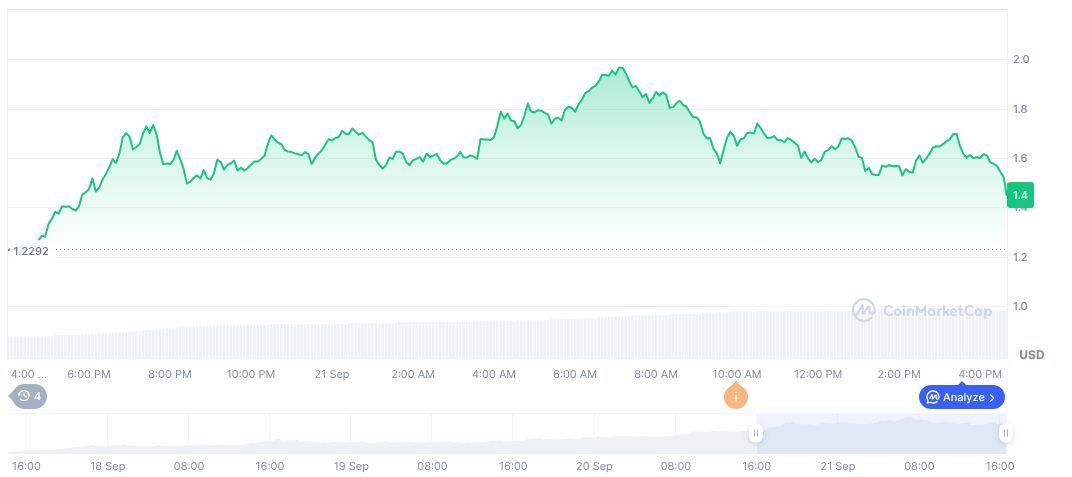Click the 21 Sep label on time axis
This screenshot has height=477, width=1072.
click(331, 374)
